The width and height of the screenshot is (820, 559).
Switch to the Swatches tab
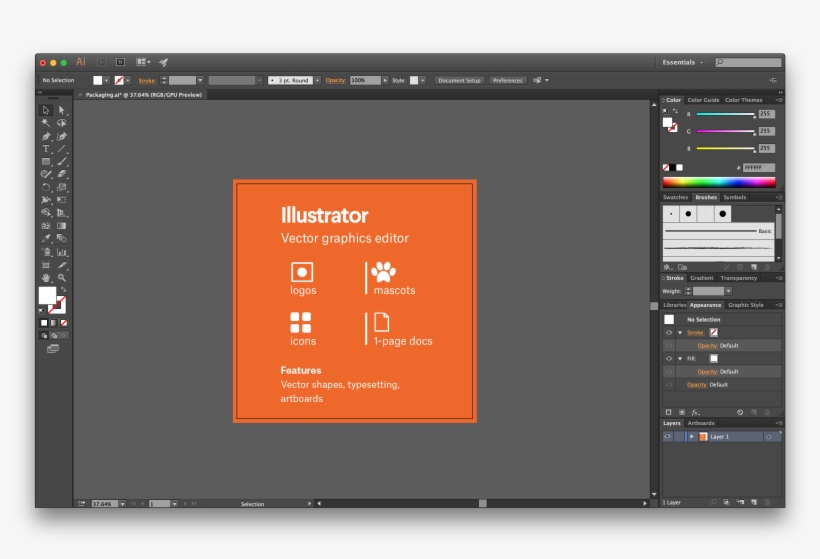tap(676, 198)
